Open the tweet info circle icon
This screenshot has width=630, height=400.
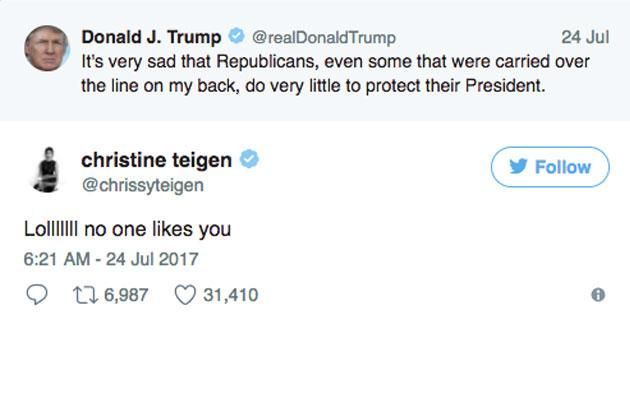pyautogui.click(x=598, y=295)
